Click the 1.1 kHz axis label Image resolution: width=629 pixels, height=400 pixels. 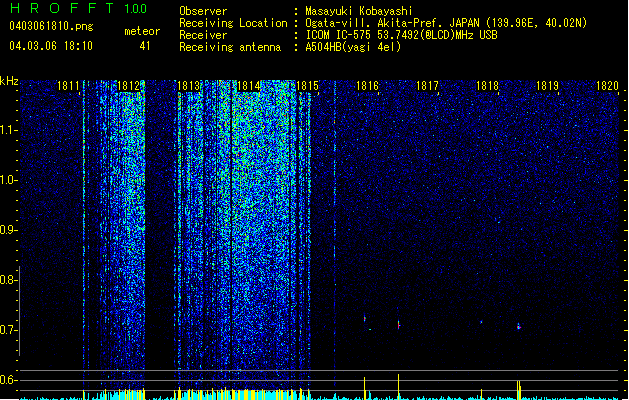click(9, 130)
